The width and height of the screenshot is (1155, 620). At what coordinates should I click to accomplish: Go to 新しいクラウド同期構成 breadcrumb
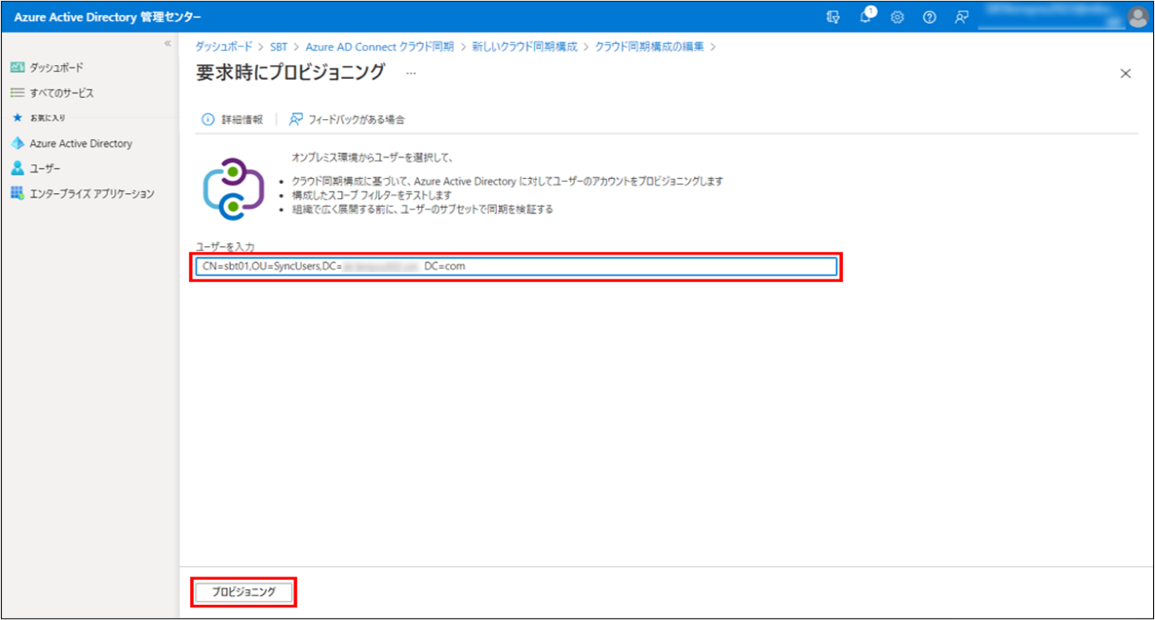click(x=524, y=46)
